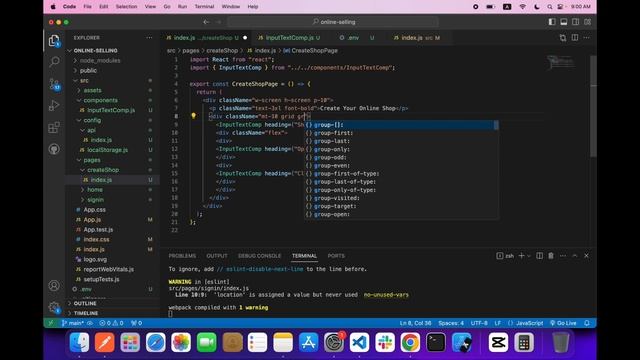Open notifications bell in status bar
Screen dimensions: 640x360
coord(587,323)
